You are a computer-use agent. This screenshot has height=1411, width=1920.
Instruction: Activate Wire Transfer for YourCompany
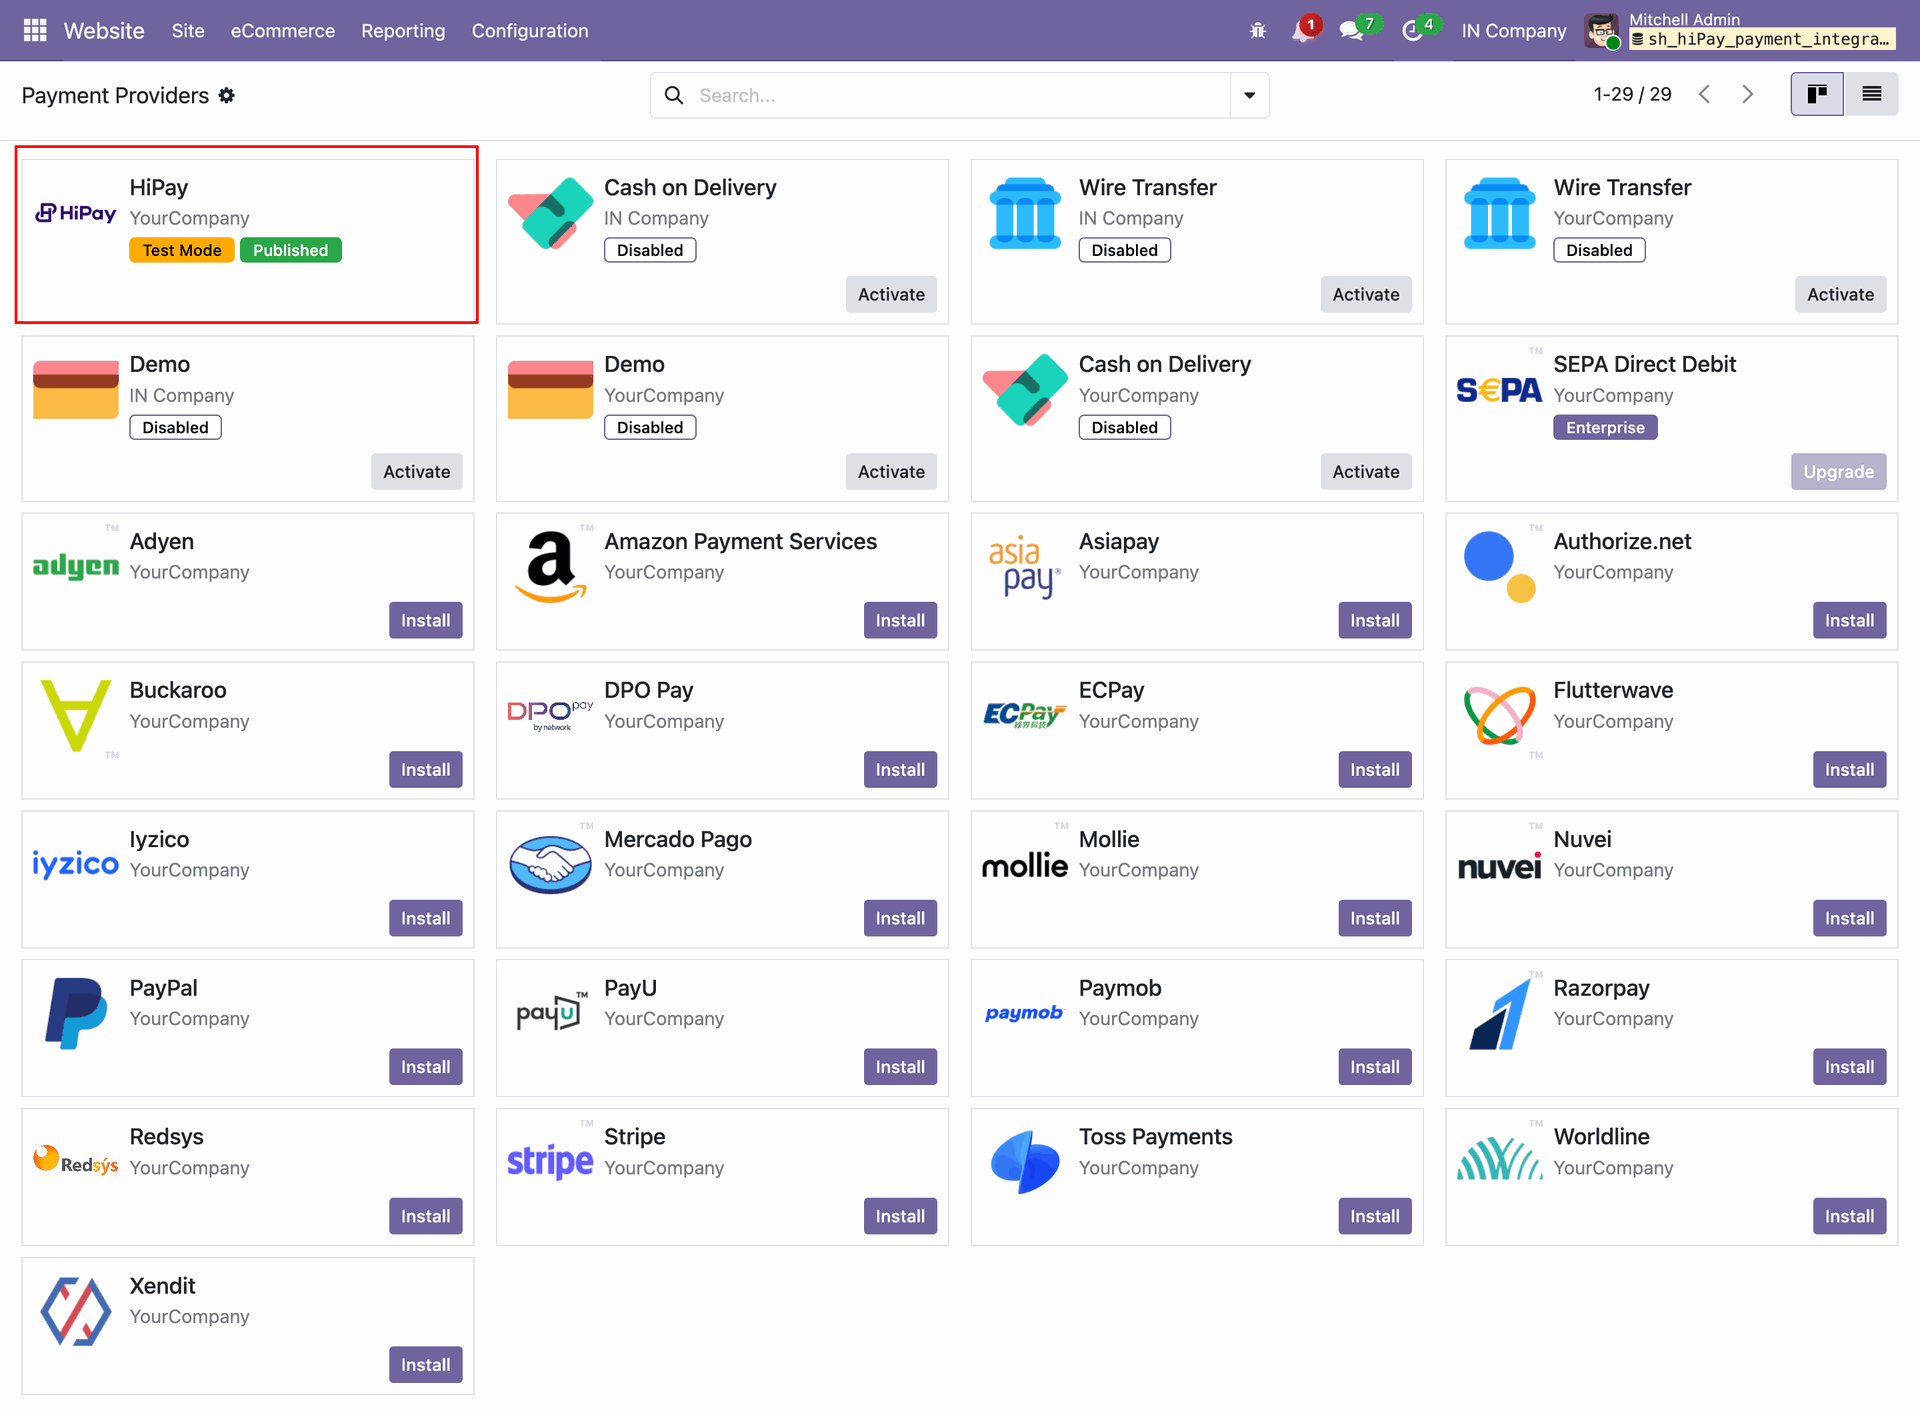coord(1840,294)
